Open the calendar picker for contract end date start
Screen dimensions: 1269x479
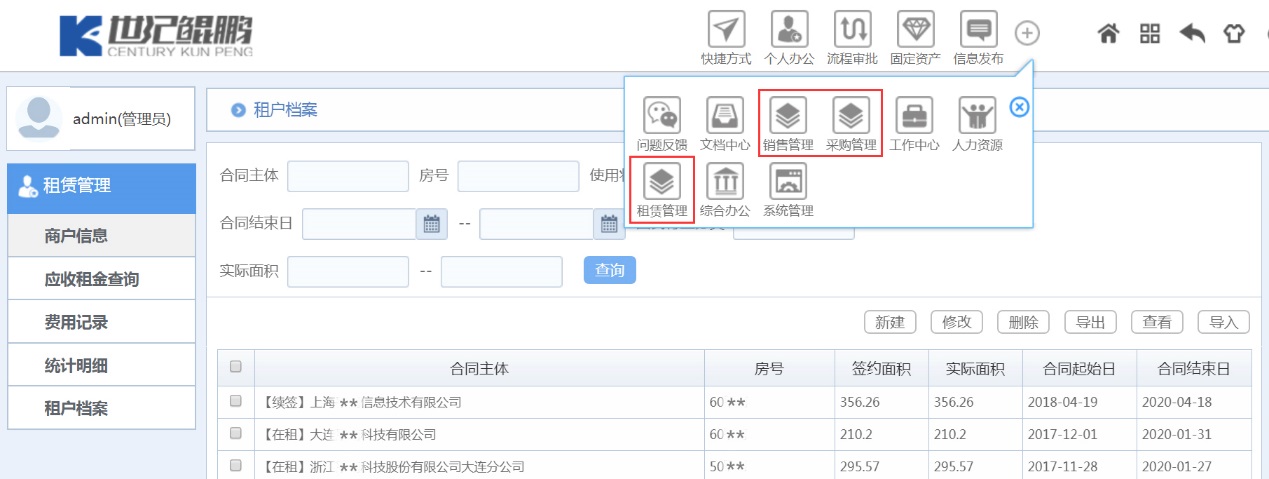tap(431, 224)
